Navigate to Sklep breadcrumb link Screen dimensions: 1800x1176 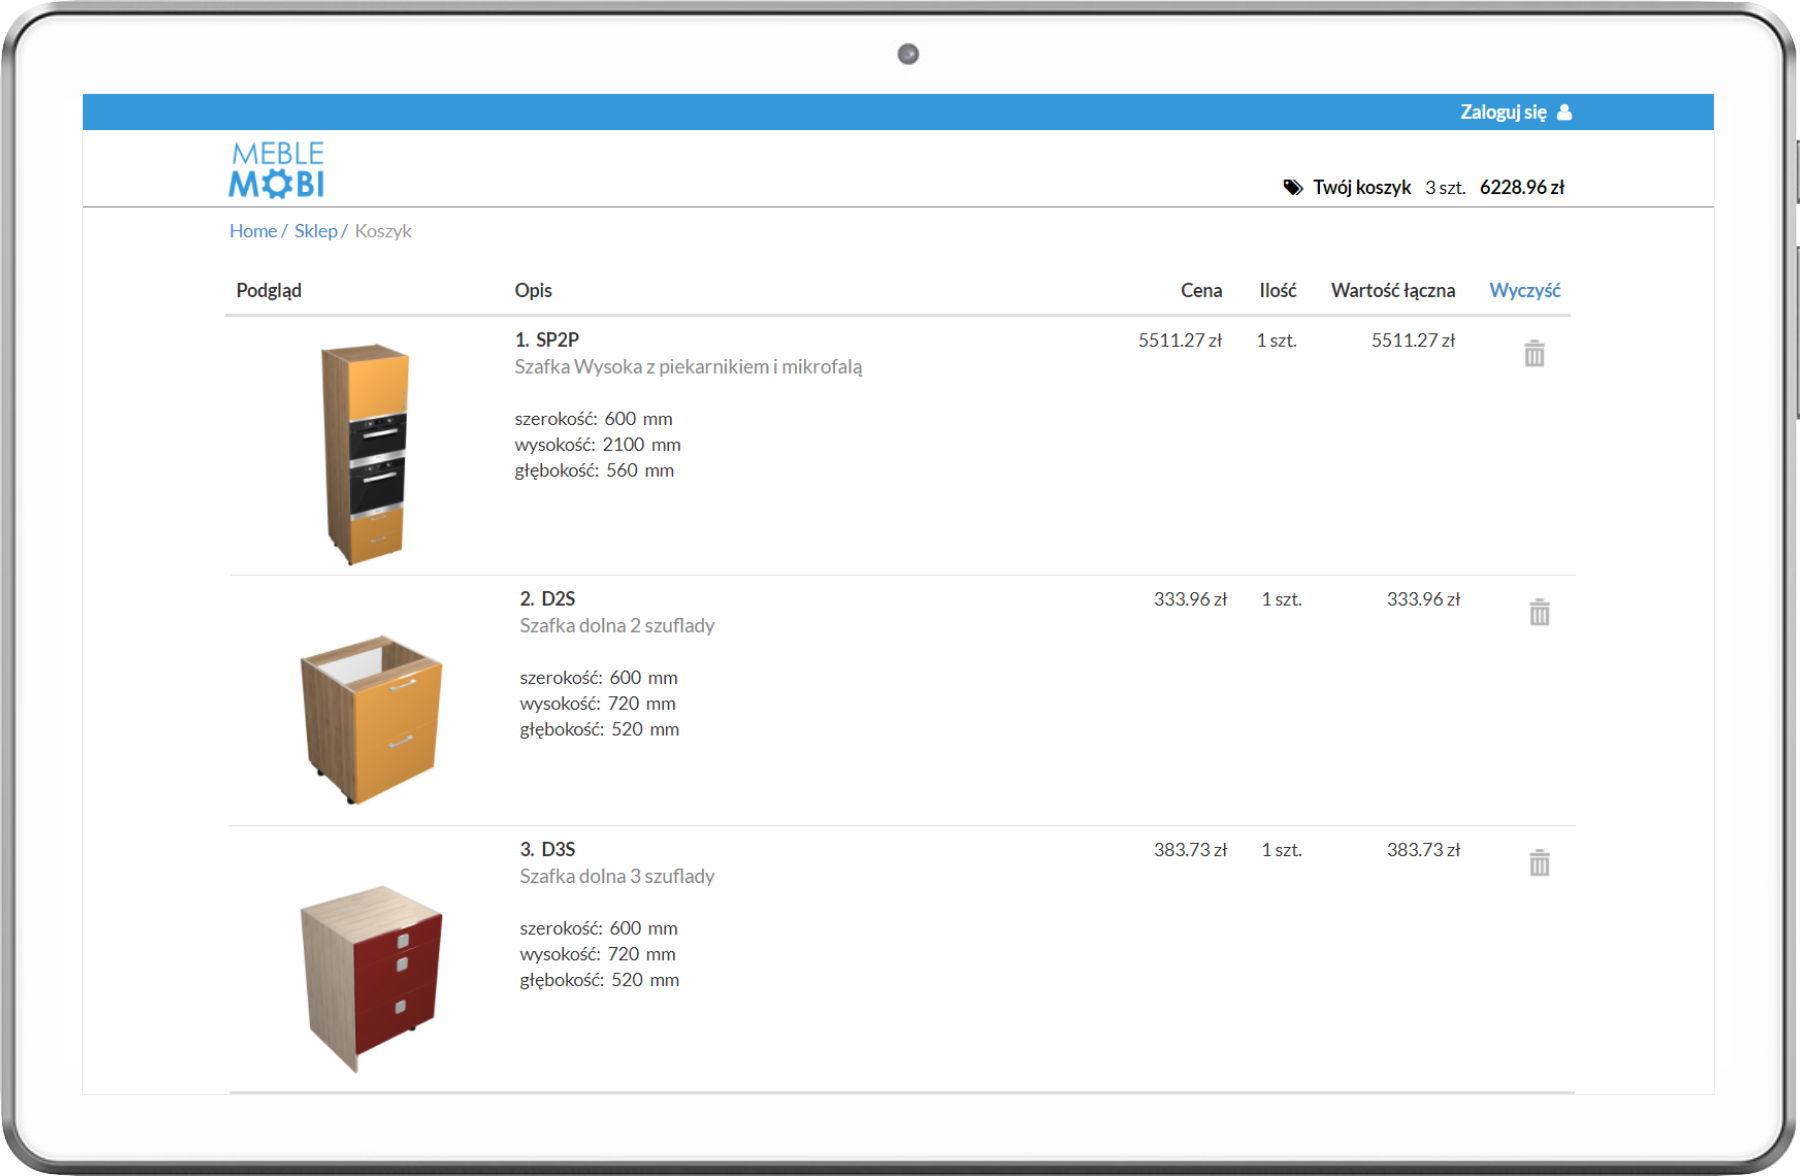click(315, 231)
